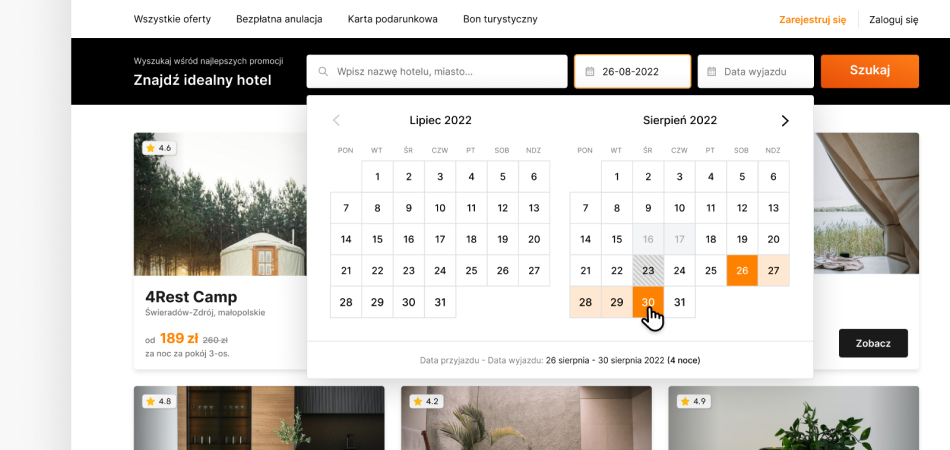Click the search magnifier icon
950x450 pixels.
pyautogui.click(x=323, y=71)
